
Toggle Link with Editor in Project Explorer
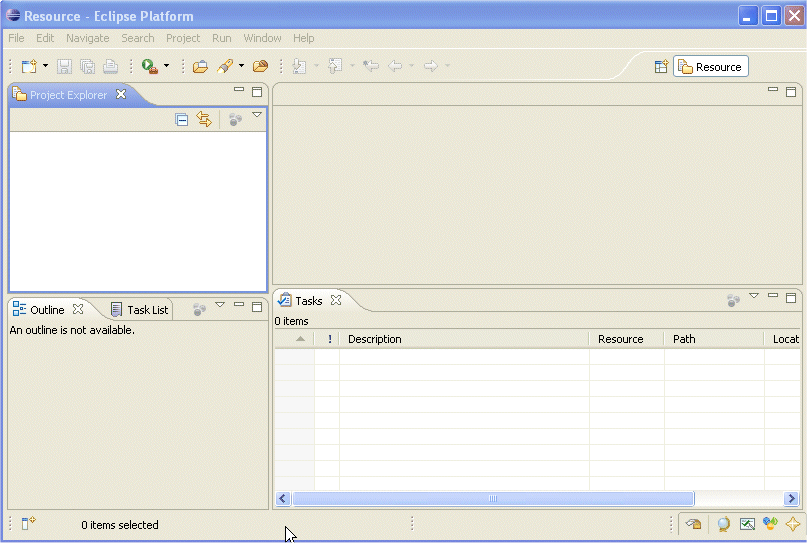[204, 119]
